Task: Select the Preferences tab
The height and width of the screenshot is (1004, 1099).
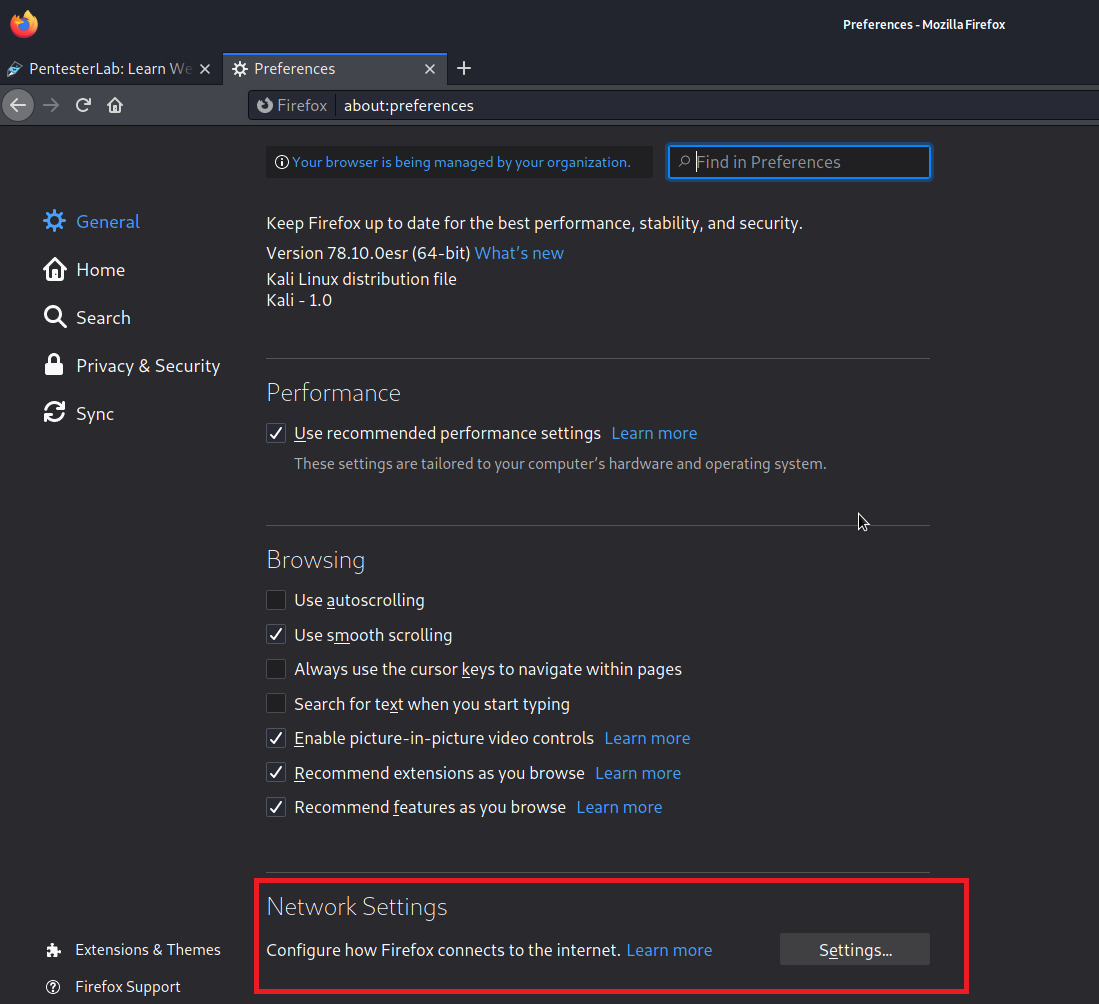Action: pyautogui.click(x=335, y=69)
